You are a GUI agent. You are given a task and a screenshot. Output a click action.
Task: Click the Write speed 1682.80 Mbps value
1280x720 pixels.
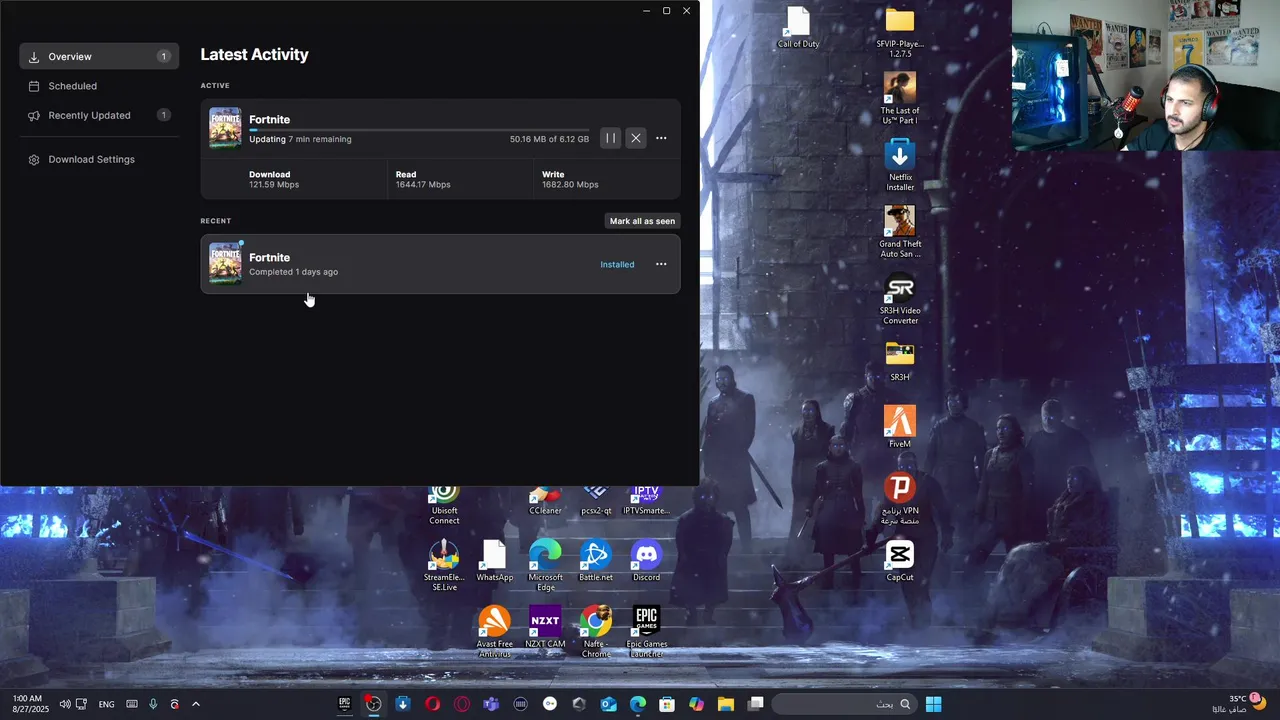coord(570,185)
